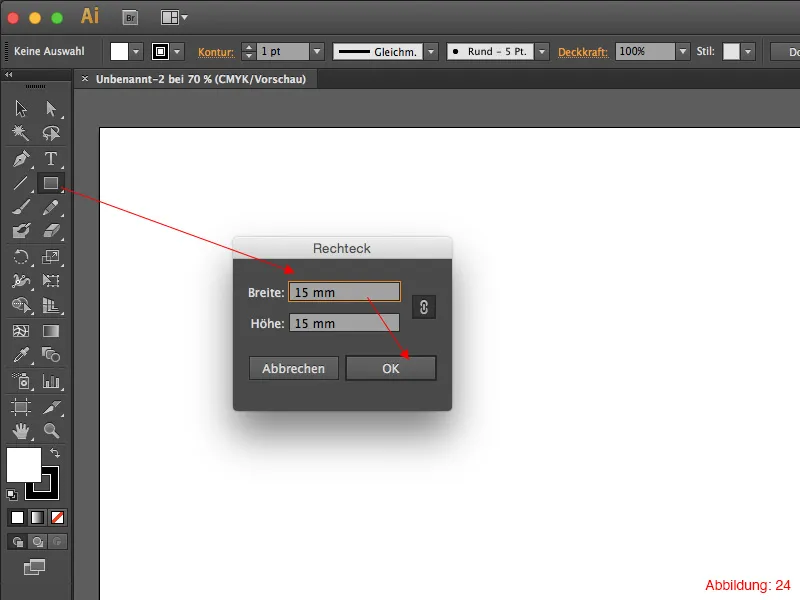Open stroke color dropdown in control bar

(x=177, y=52)
